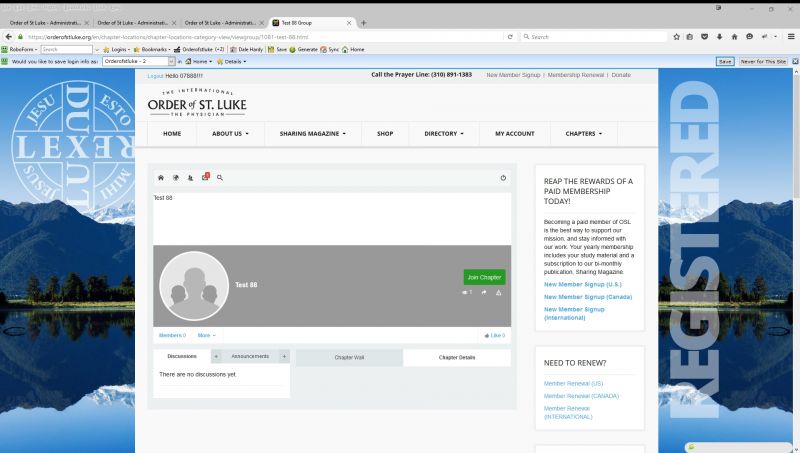This screenshot has height=453, width=800.
Task: Click the browser Home icon
Action: tap(734, 37)
